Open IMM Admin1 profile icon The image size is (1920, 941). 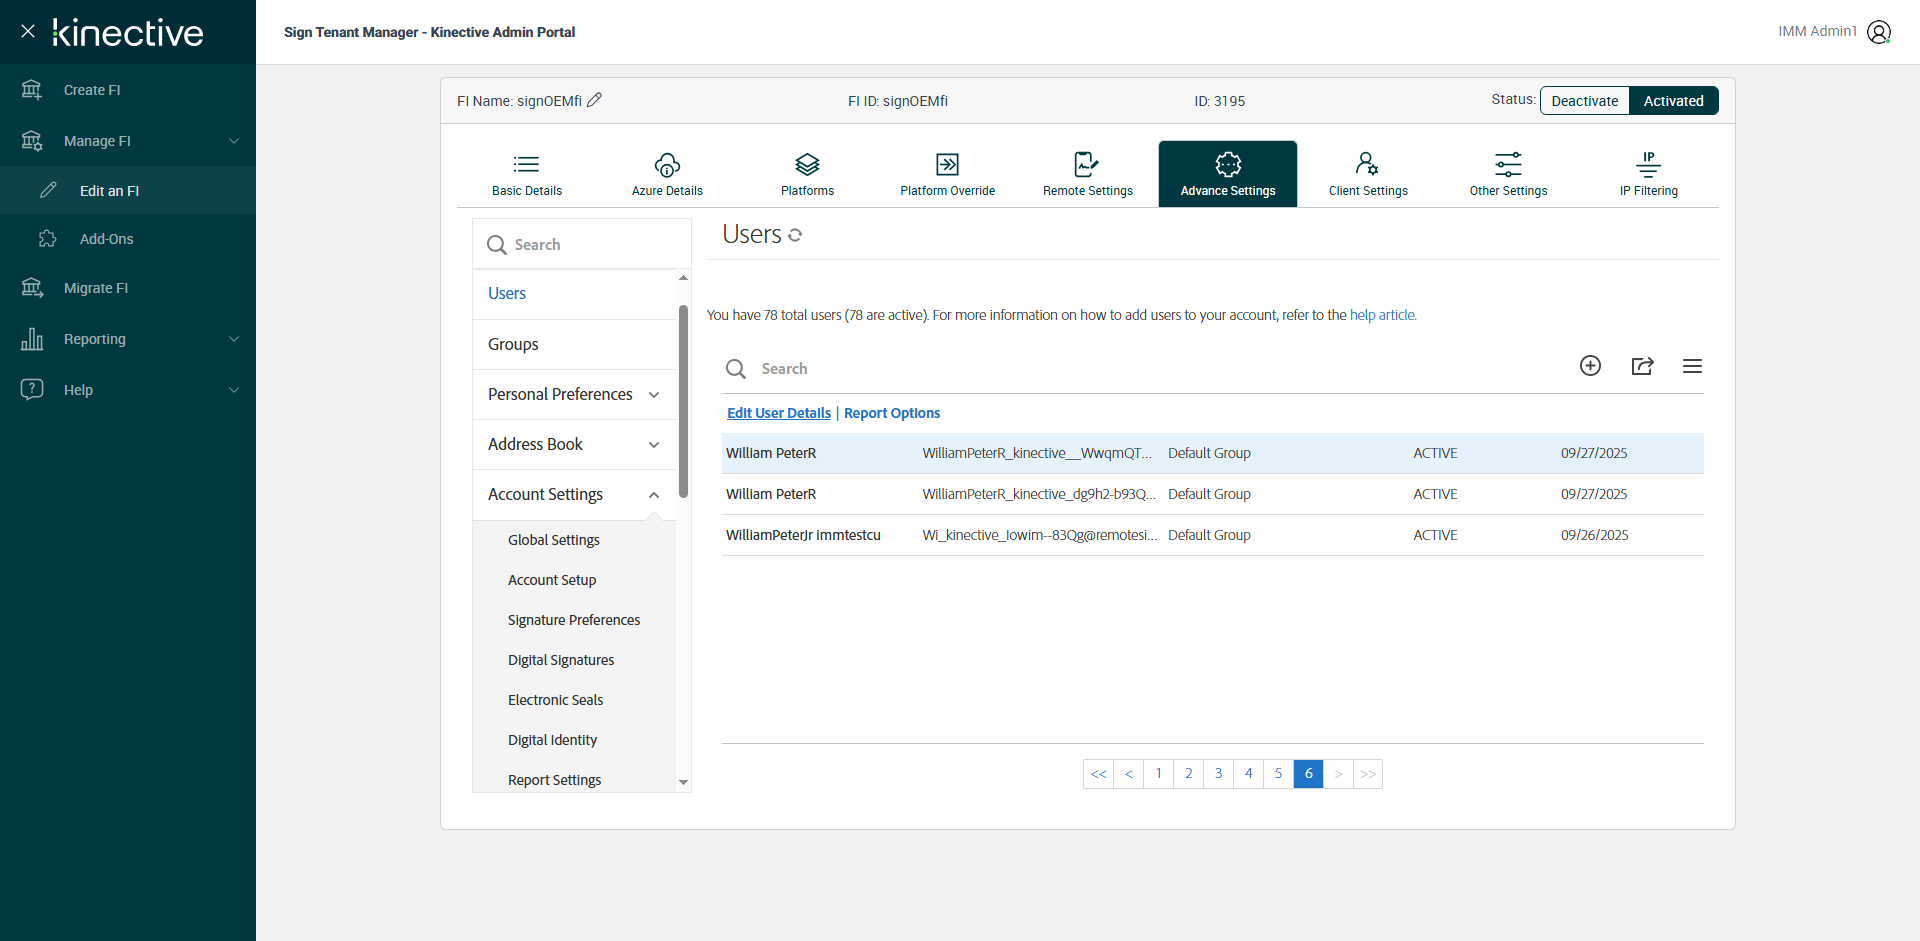tap(1879, 32)
